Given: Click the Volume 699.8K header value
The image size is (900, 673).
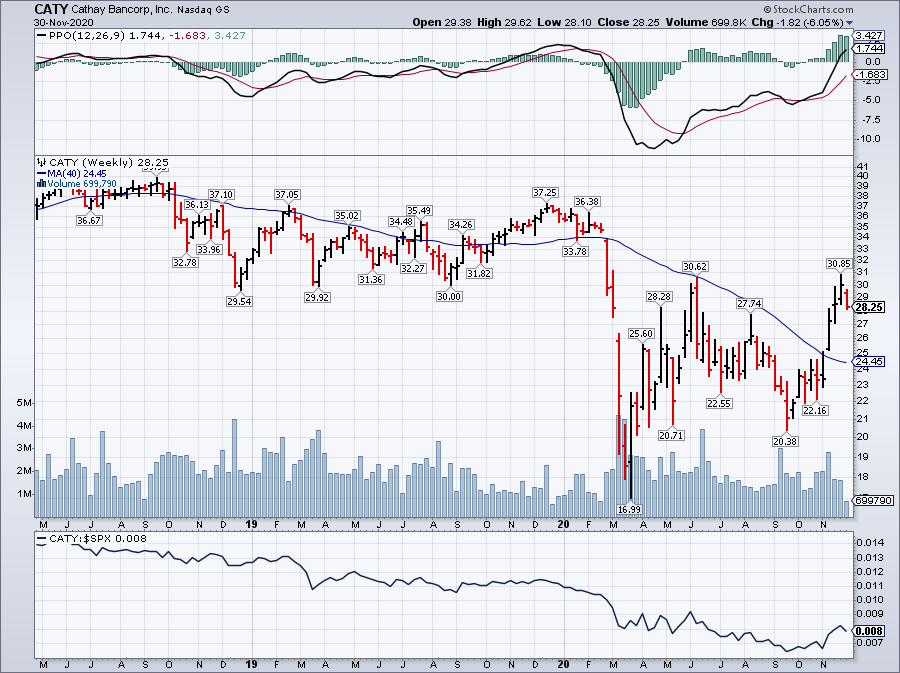Looking at the screenshot, I should coord(705,22).
